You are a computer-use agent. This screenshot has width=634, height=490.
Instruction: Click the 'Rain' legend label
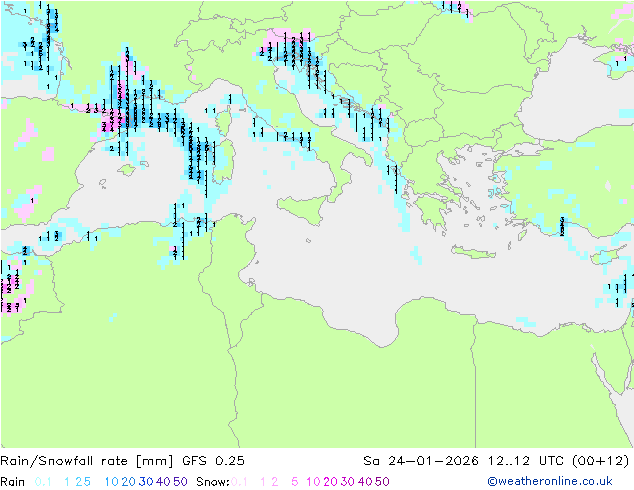tap(13, 482)
